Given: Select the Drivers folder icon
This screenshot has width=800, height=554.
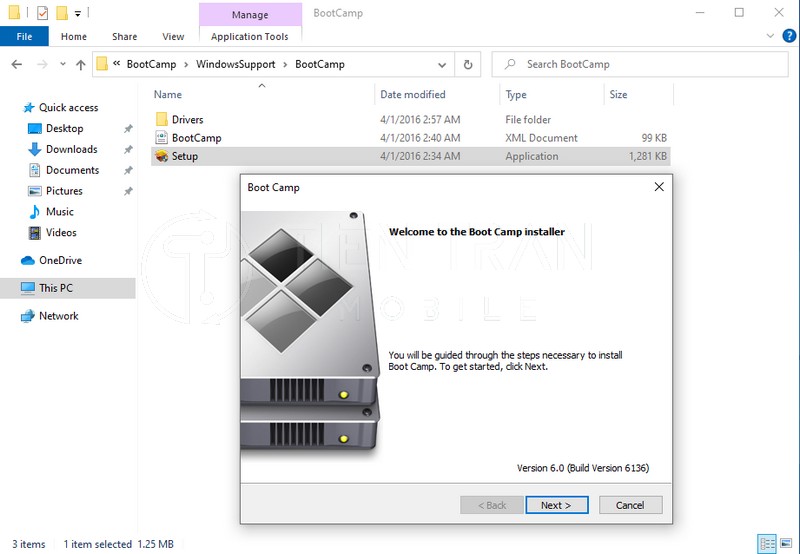Looking at the screenshot, I should [162, 119].
